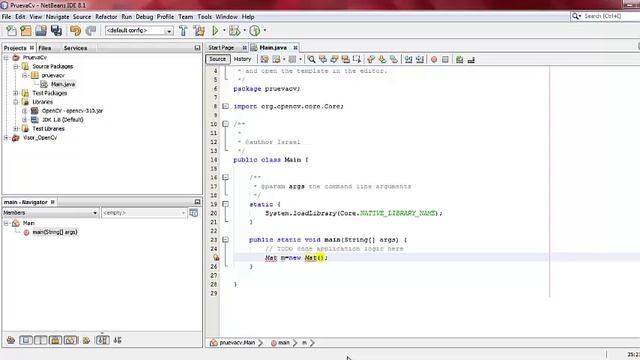The height and width of the screenshot is (360, 640).
Task: Toggle Fully Qualified Names in the Navigator
Action: click(x=86, y=340)
